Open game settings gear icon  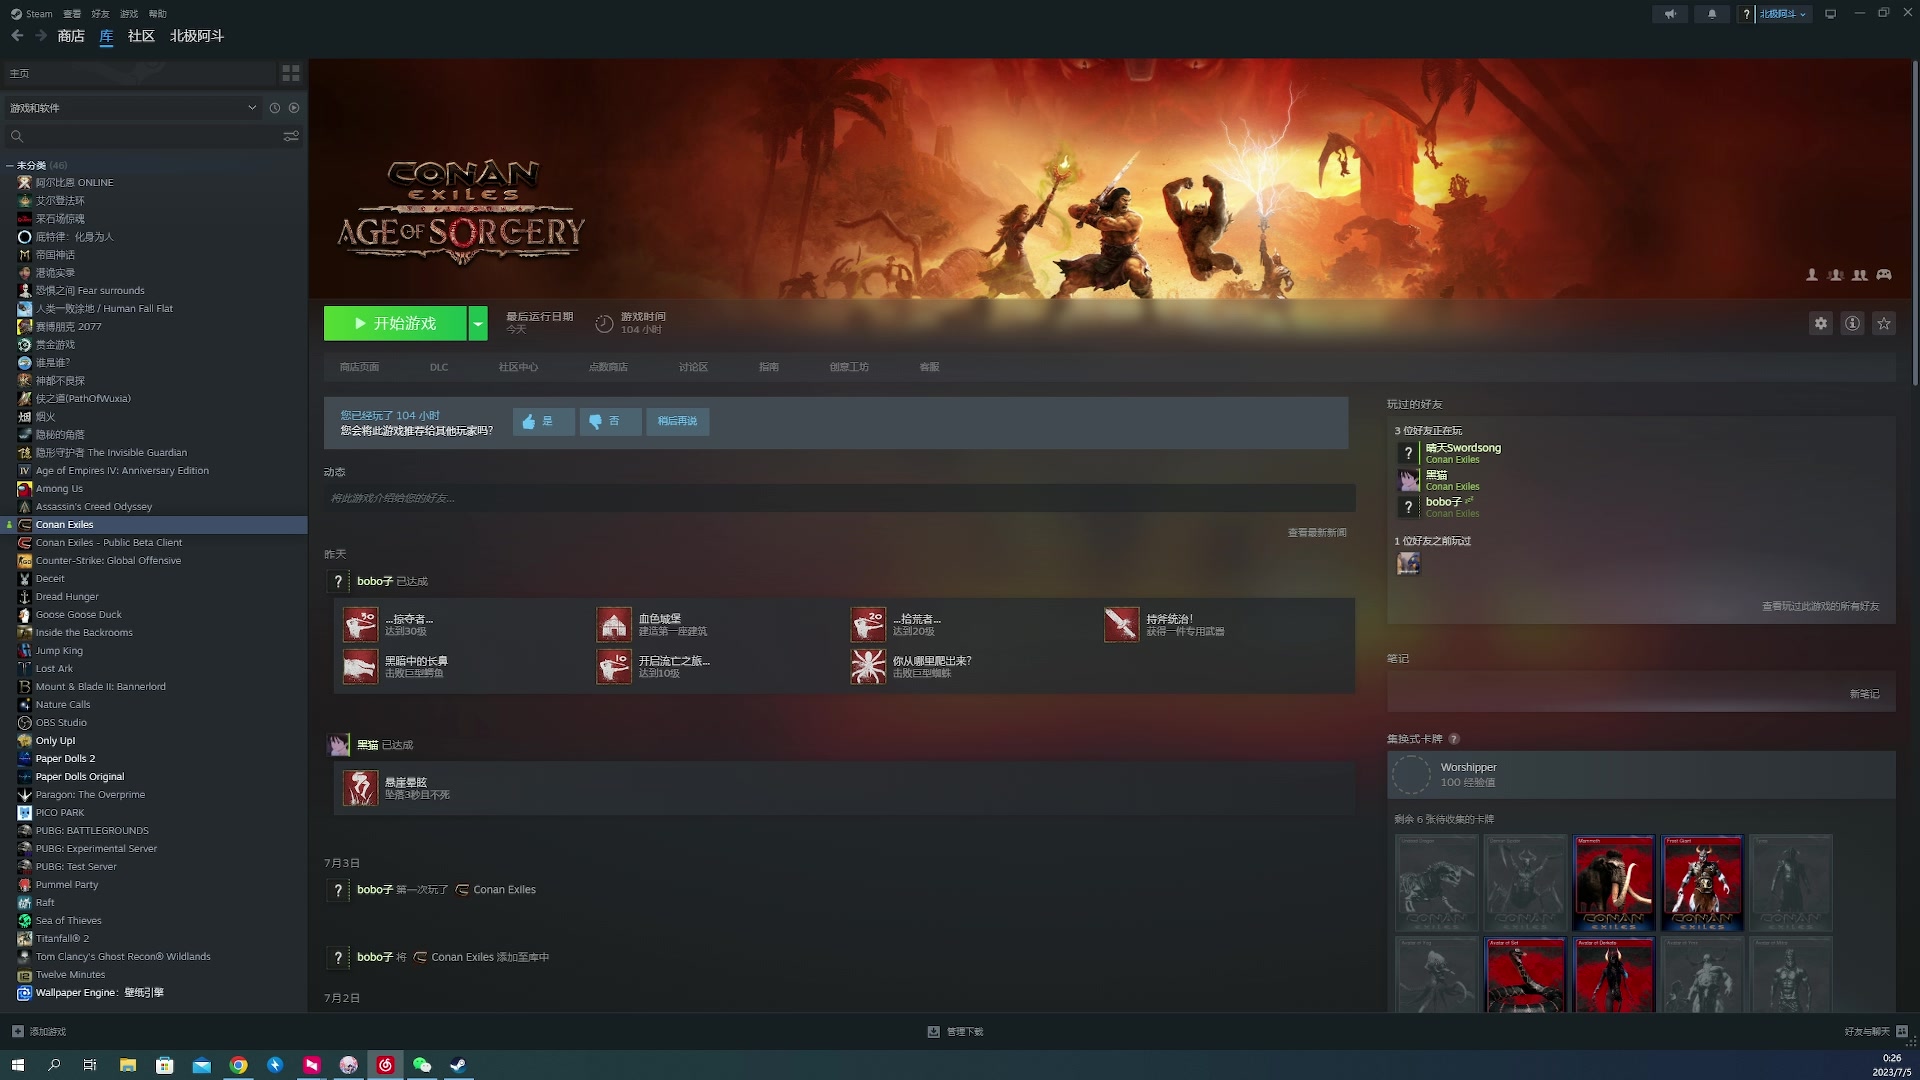click(x=1820, y=323)
